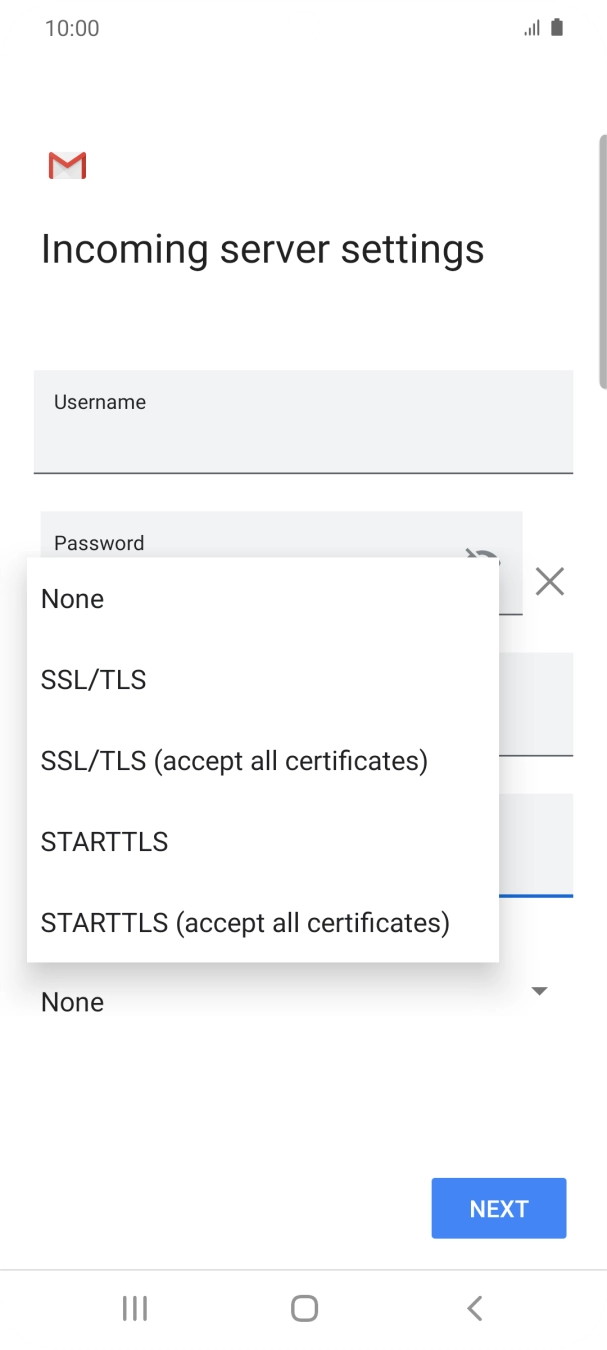Open recent apps navigation icon
The width and height of the screenshot is (607, 1350).
pos(134,1308)
